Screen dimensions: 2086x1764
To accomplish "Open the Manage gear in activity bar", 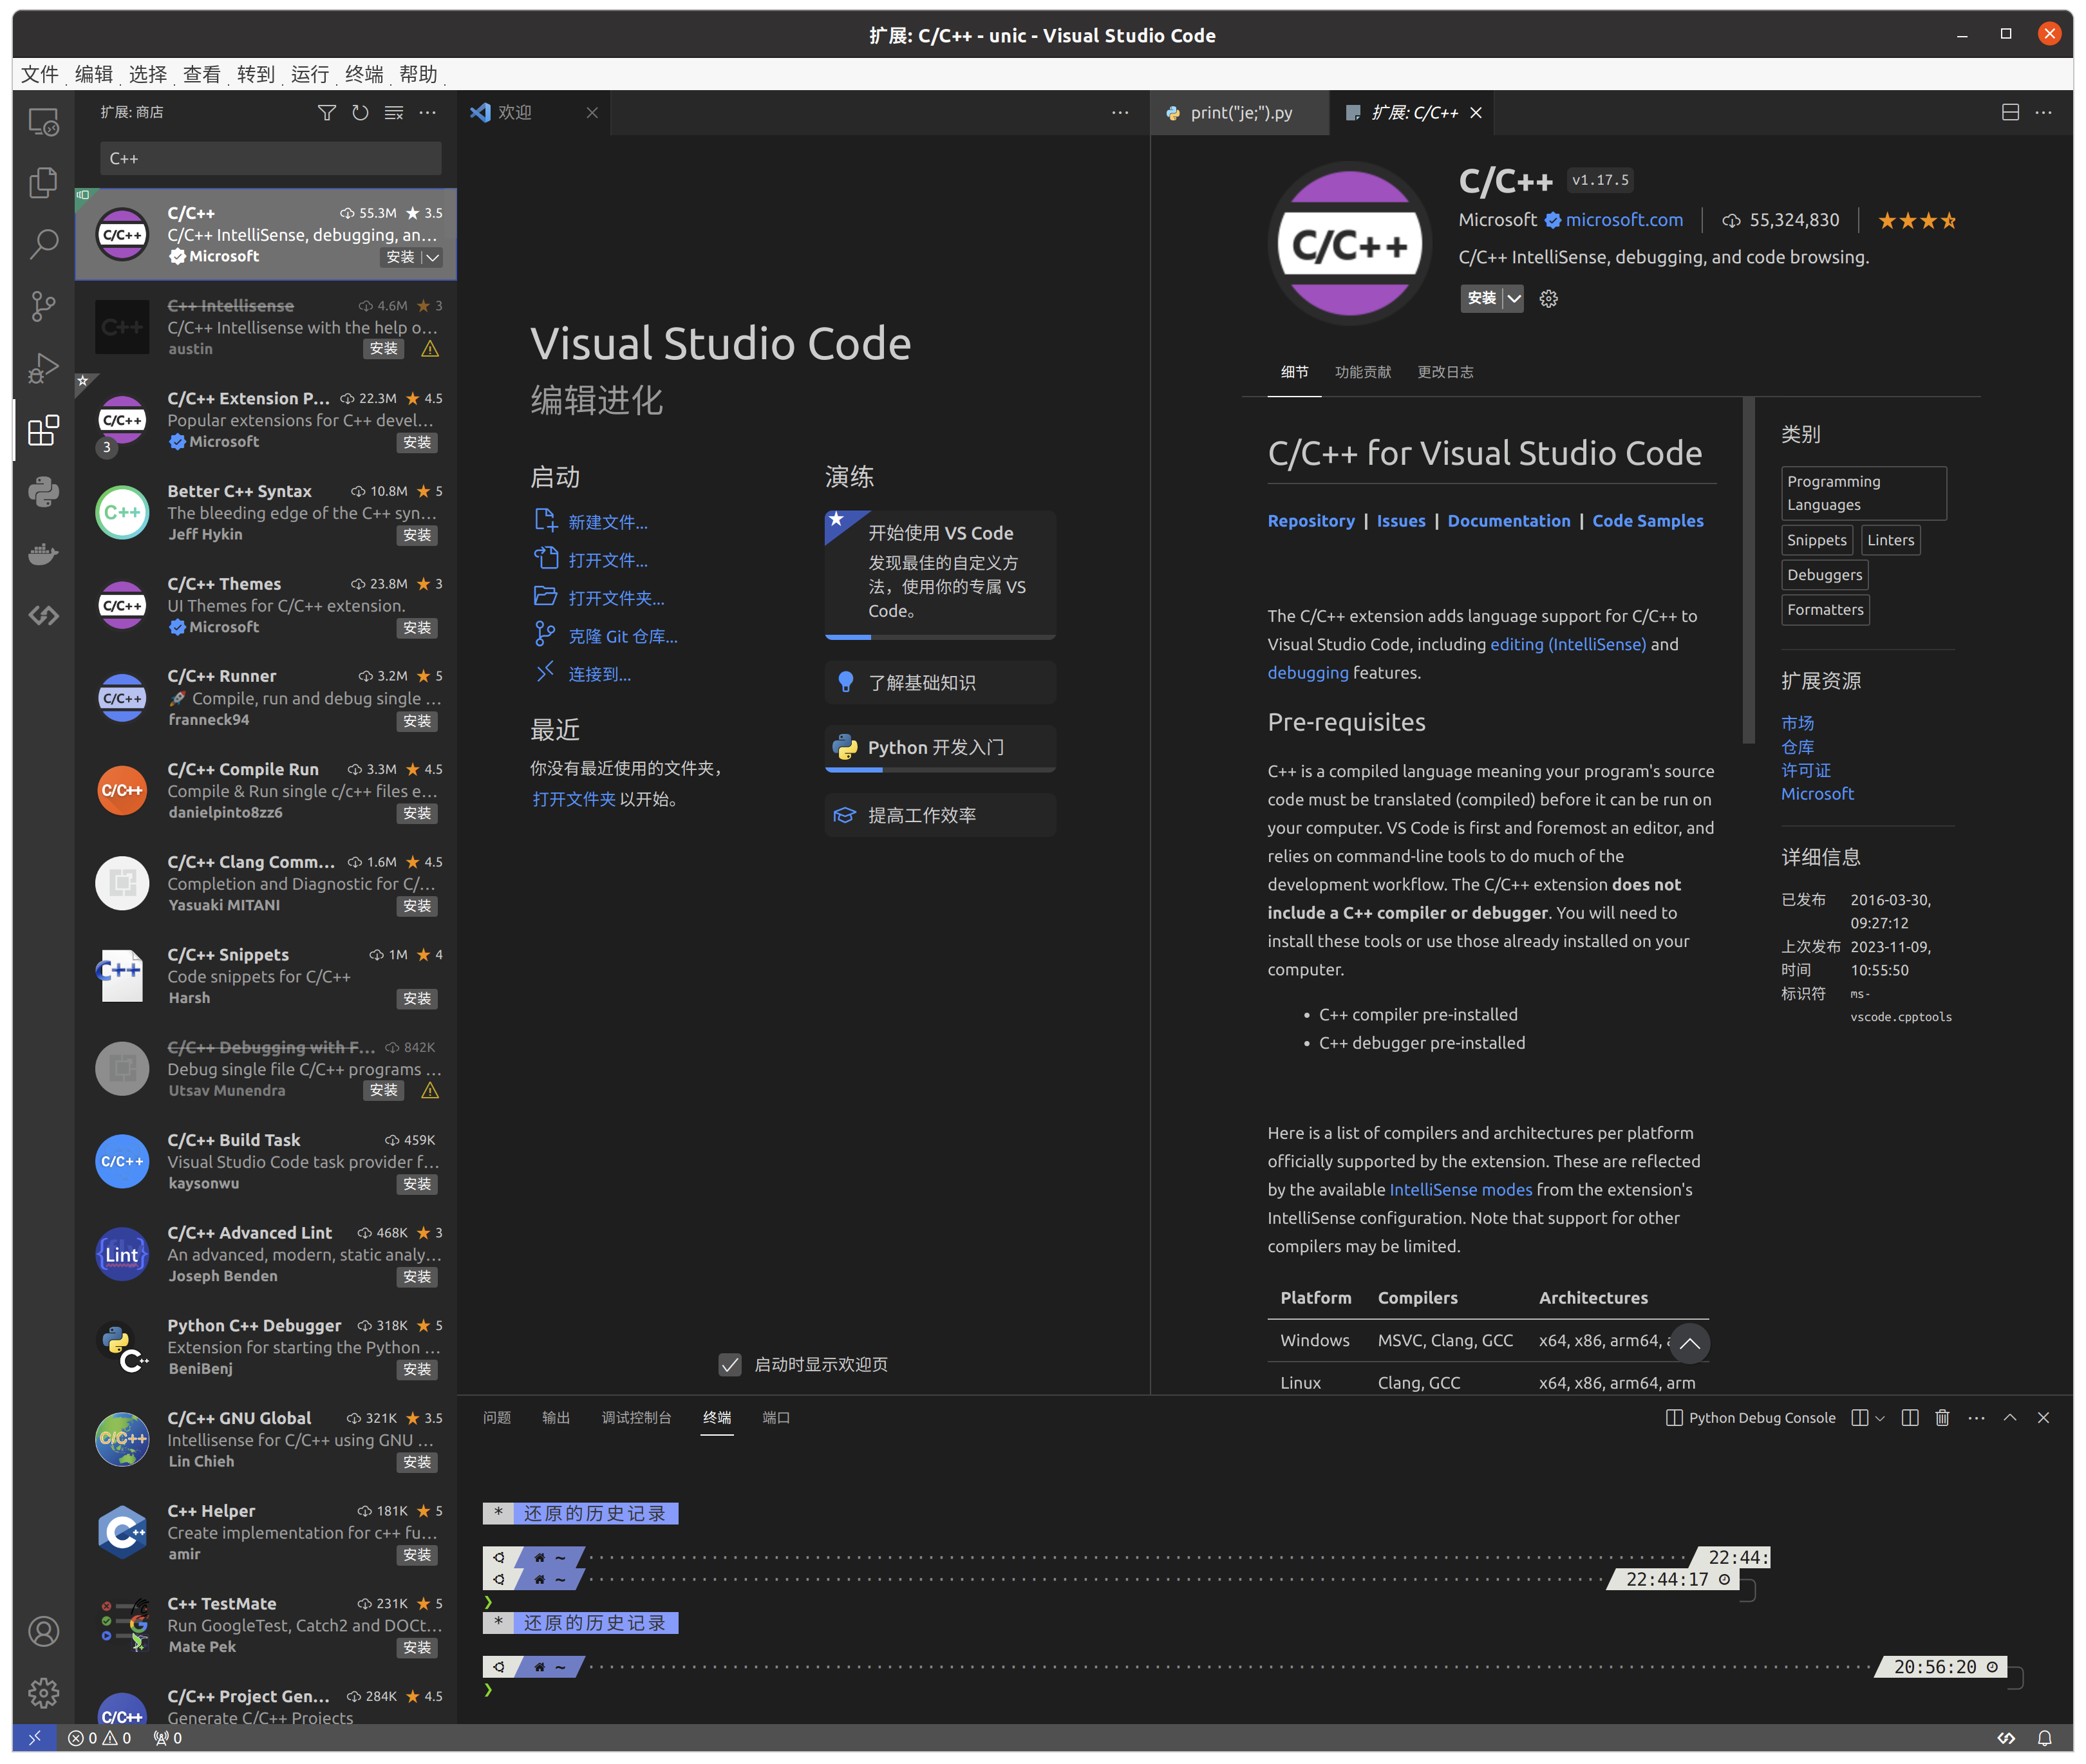I will click(x=43, y=1693).
